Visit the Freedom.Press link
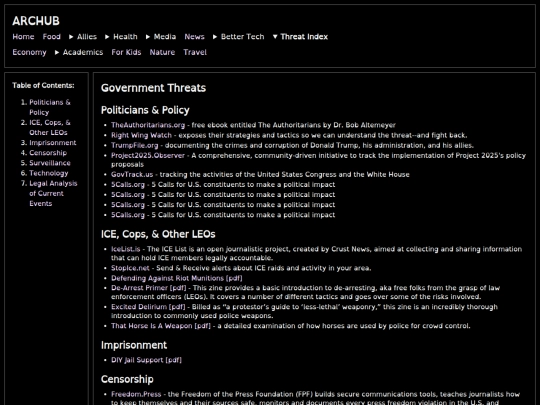The height and width of the screenshot is (405, 540). pyautogui.click(x=136, y=394)
